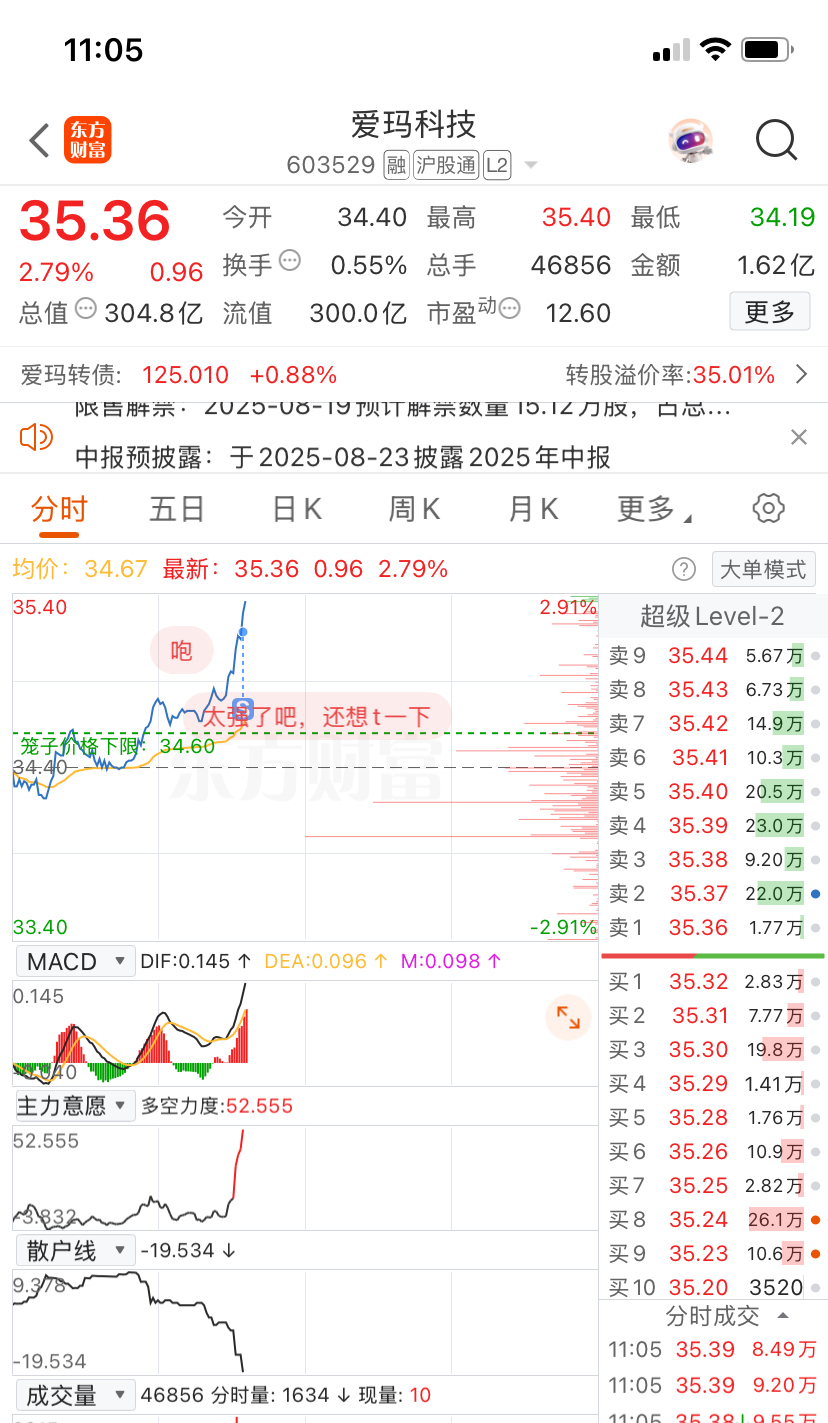Toggle 大单模式 button
828x1423 pixels.
pyautogui.click(x=764, y=569)
